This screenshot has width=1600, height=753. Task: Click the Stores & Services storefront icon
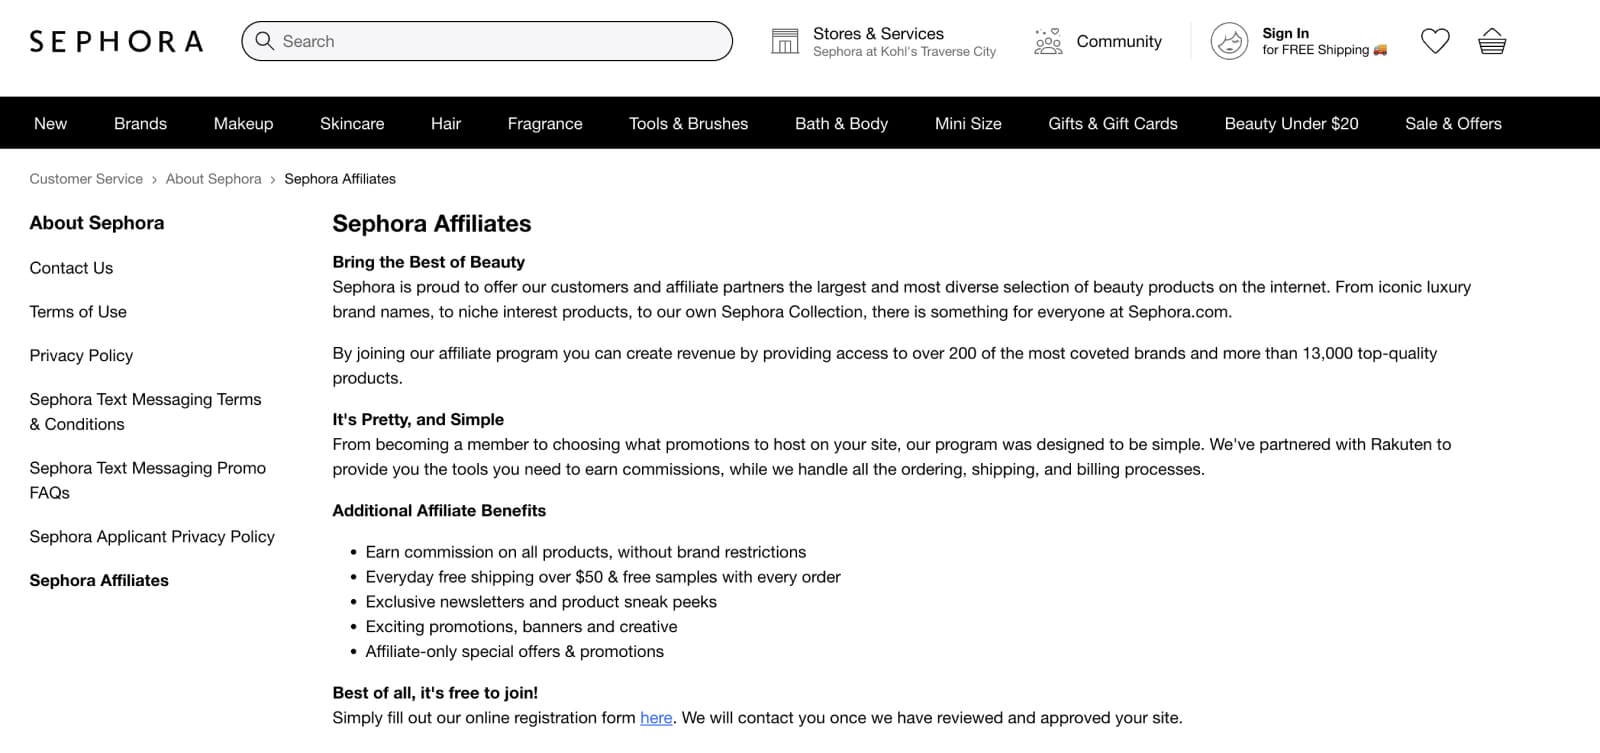pos(785,41)
